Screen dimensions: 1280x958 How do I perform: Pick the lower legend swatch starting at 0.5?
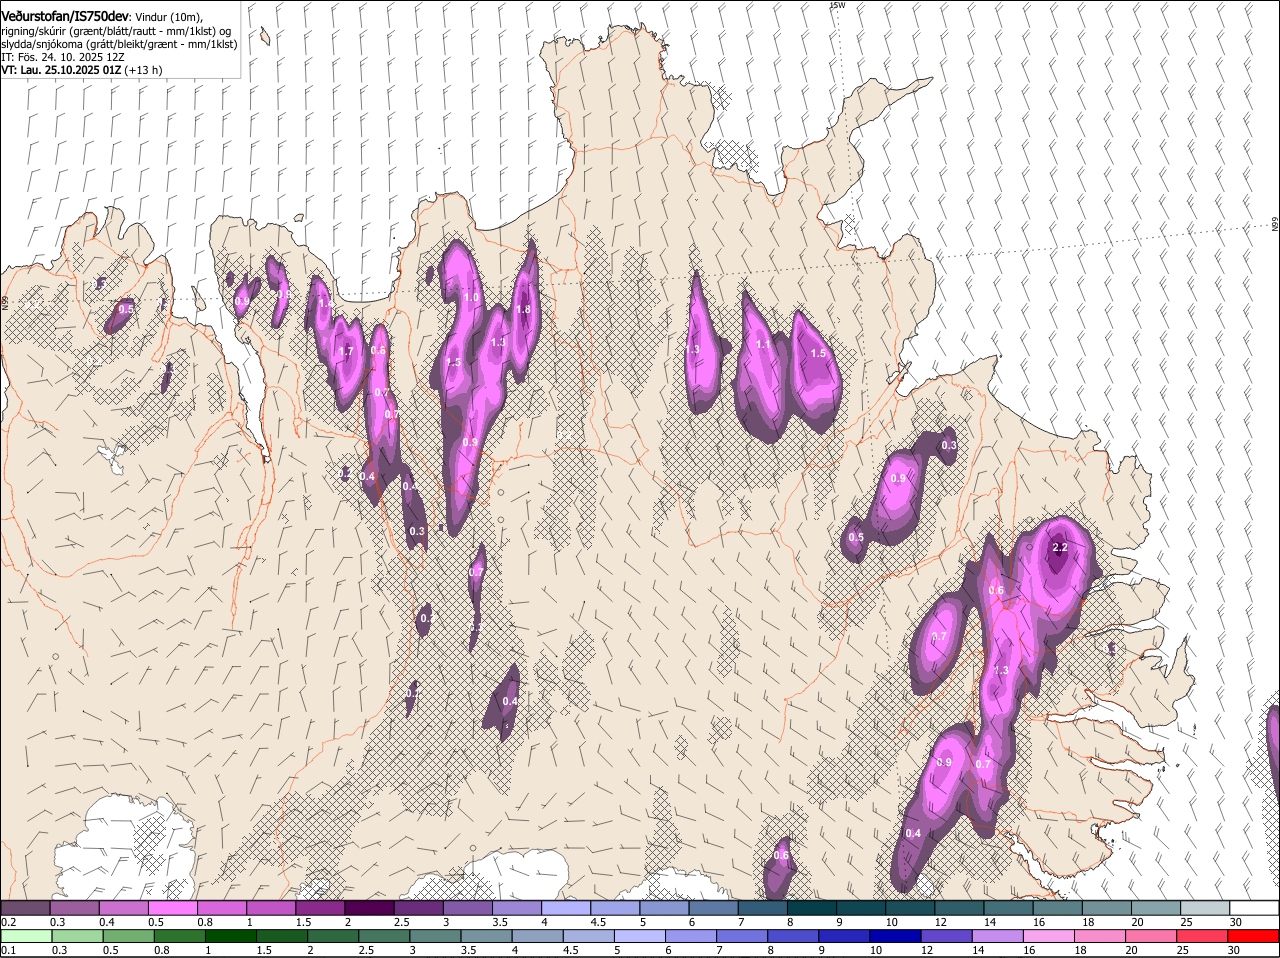click(x=128, y=936)
